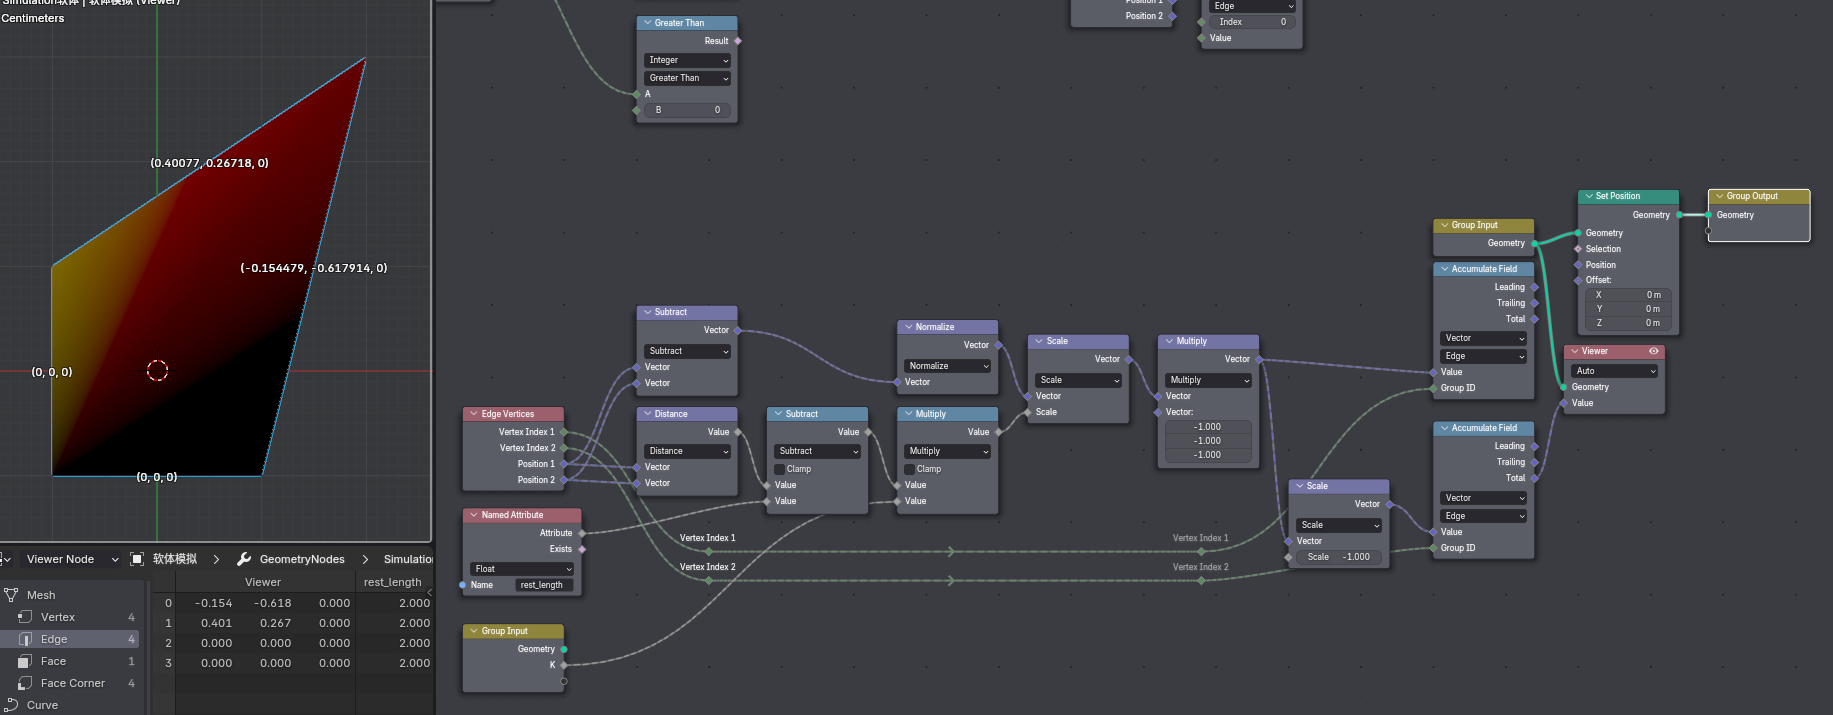Open the Auto domain dropdown on Viewer node
Viewport: 1833px width, 715px height.
[1615, 371]
